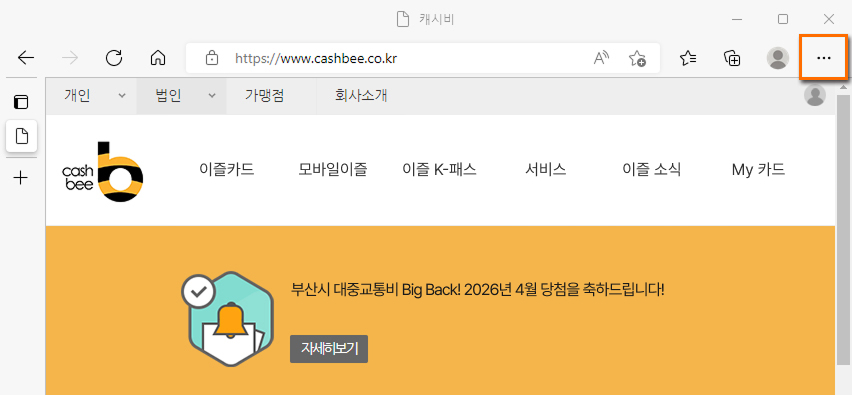
Task: Expand the 개인 dropdown arrow
Action: click(x=122, y=96)
